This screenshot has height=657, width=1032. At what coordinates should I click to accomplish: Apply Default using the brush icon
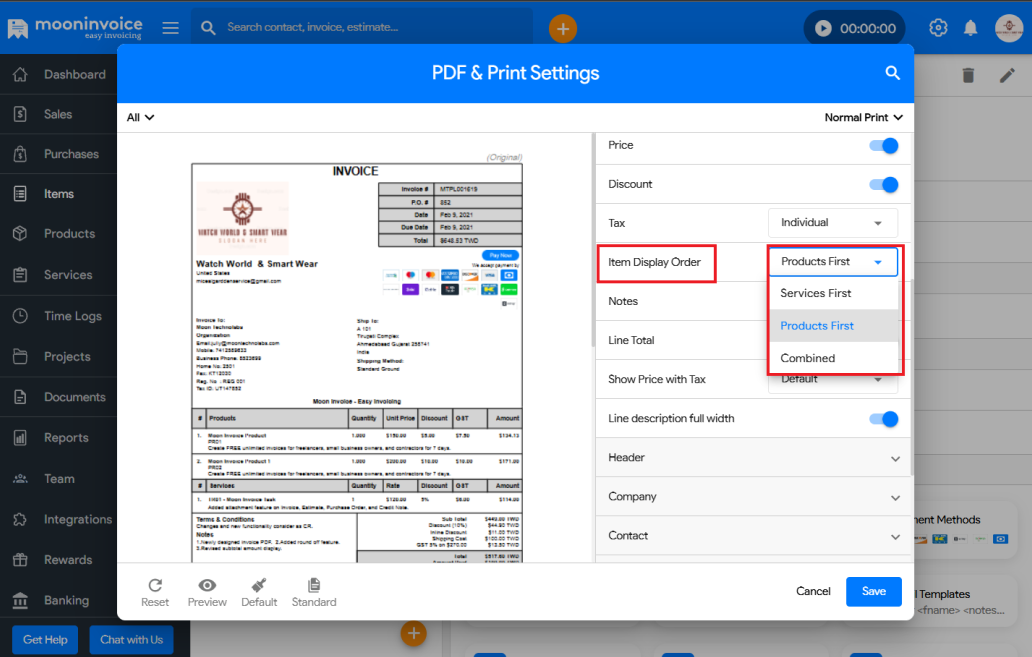259,586
